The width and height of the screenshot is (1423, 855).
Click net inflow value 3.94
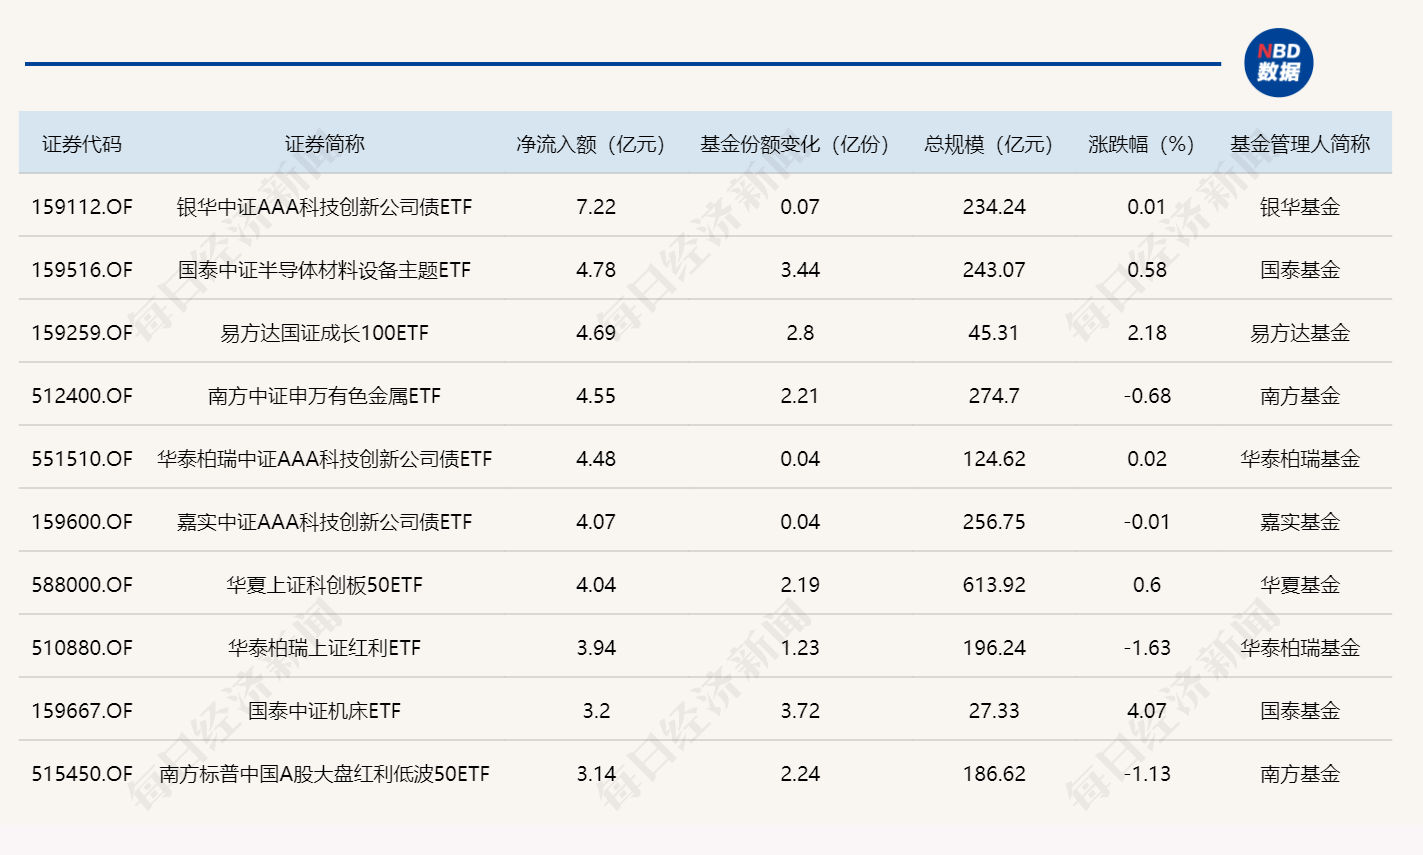[x=596, y=648]
